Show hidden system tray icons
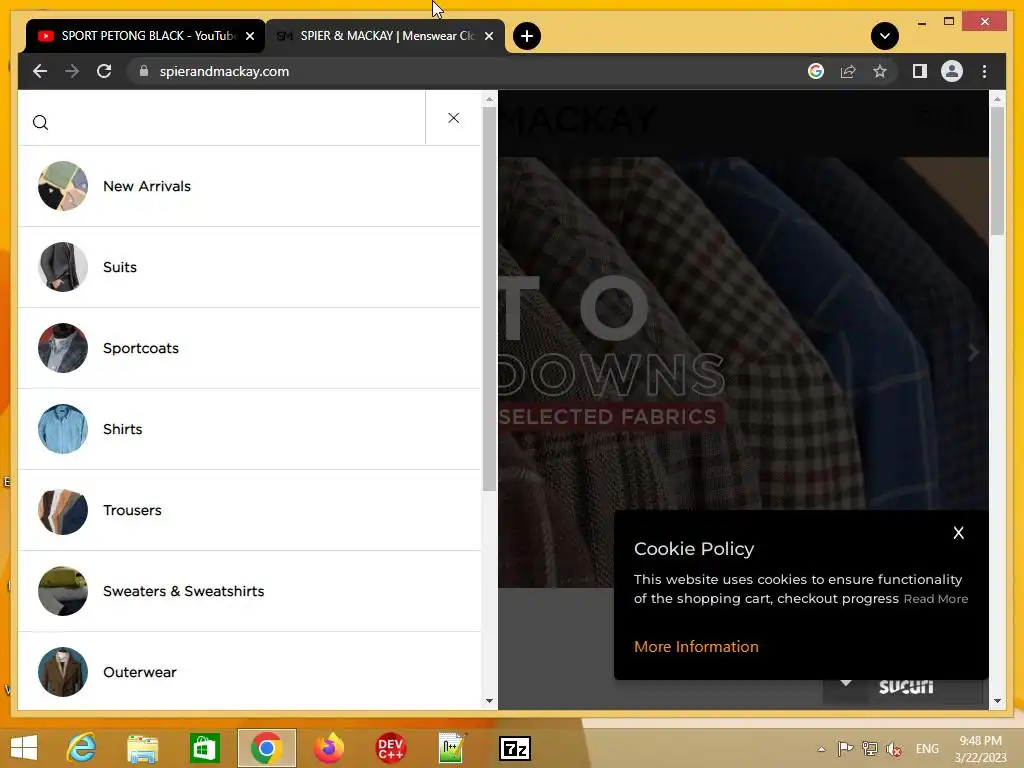This screenshot has height=768, width=1024. (x=822, y=749)
